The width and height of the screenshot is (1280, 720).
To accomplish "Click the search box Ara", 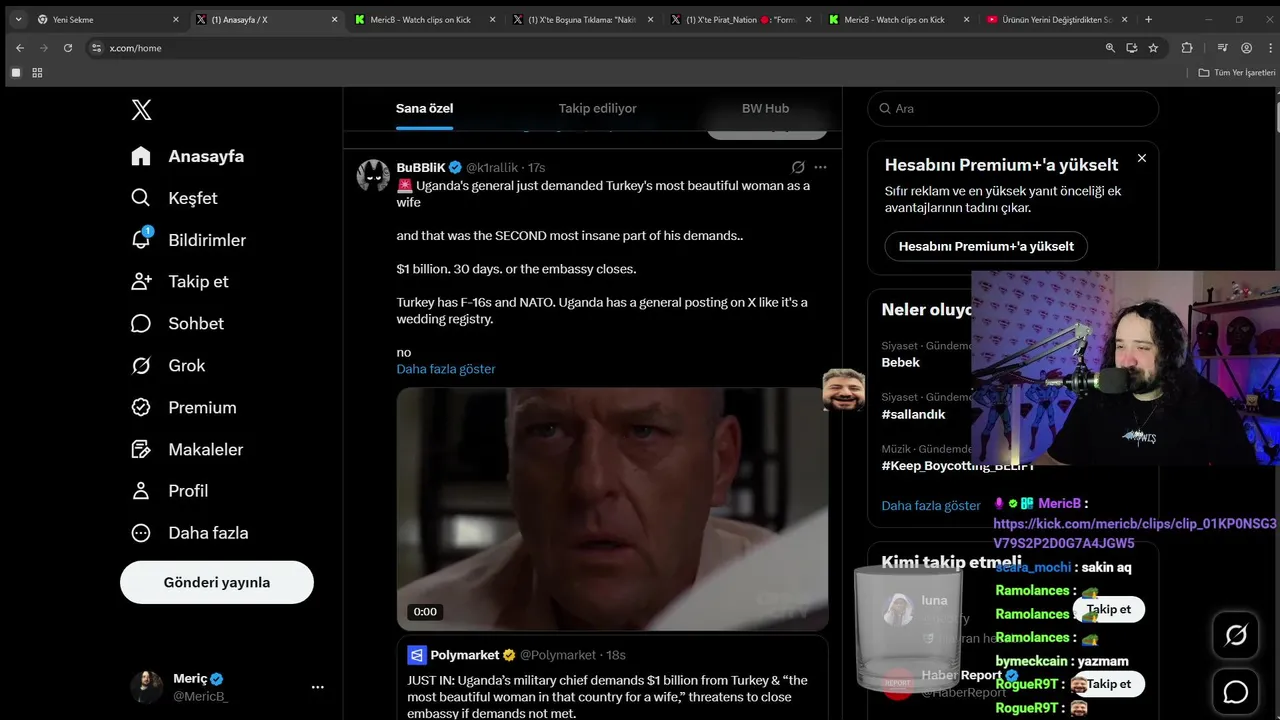I will (1013, 108).
